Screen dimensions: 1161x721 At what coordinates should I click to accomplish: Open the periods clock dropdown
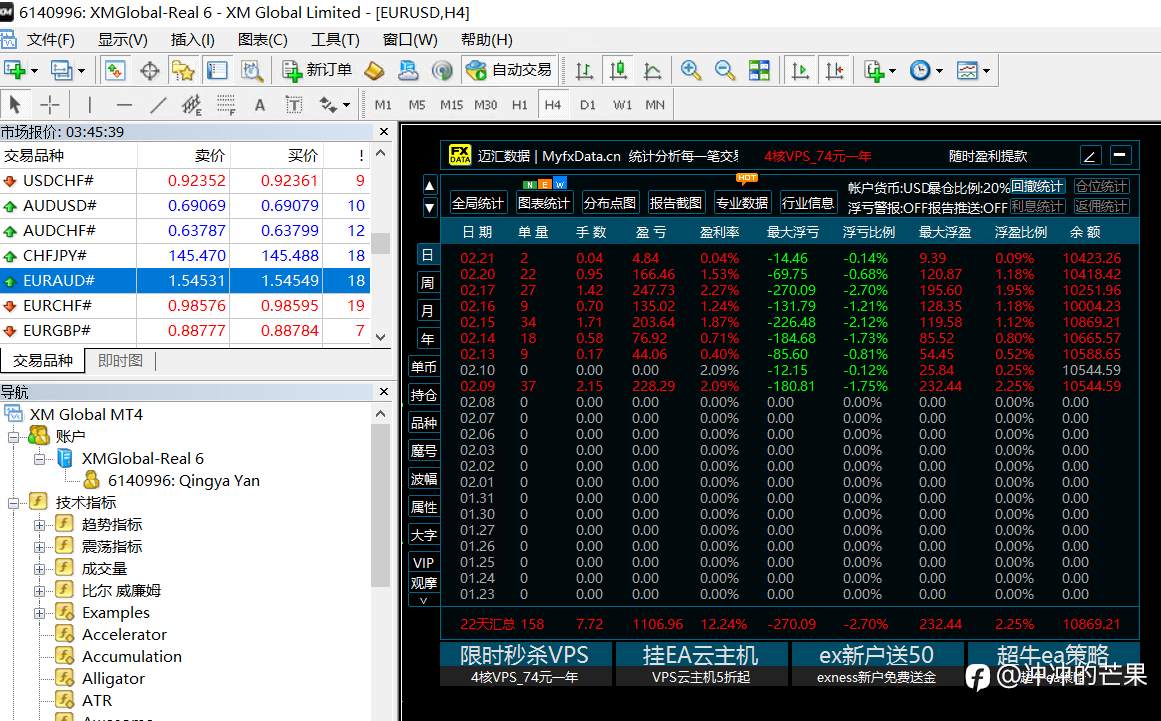926,70
